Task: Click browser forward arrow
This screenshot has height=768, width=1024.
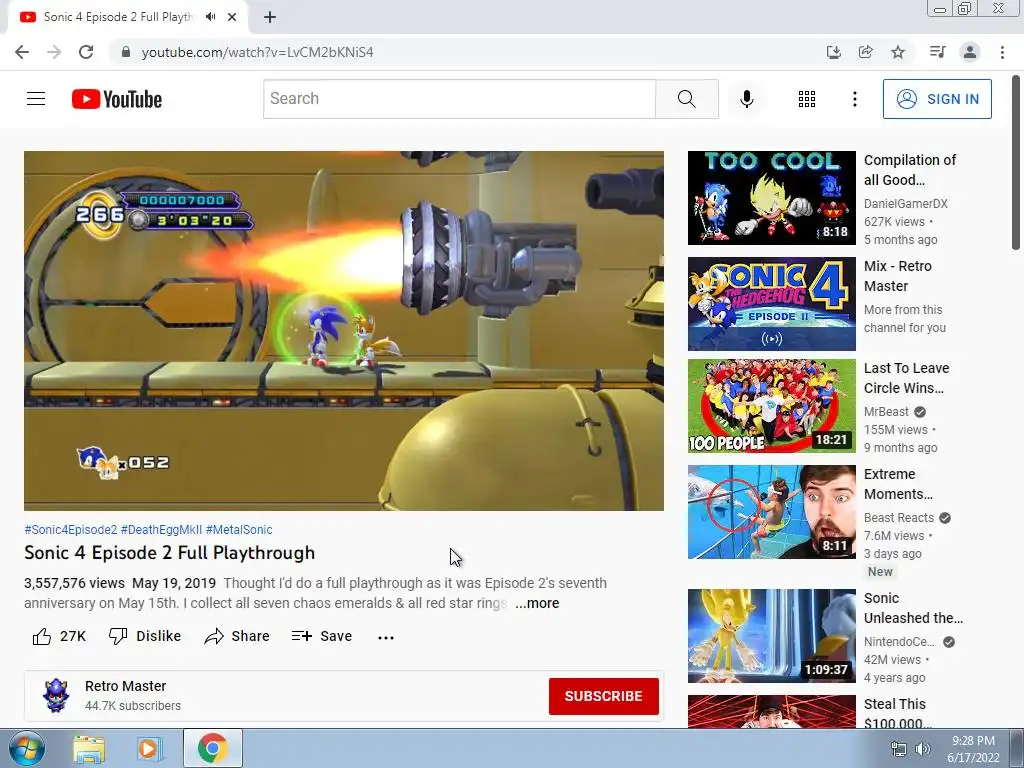Action: (x=54, y=52)
